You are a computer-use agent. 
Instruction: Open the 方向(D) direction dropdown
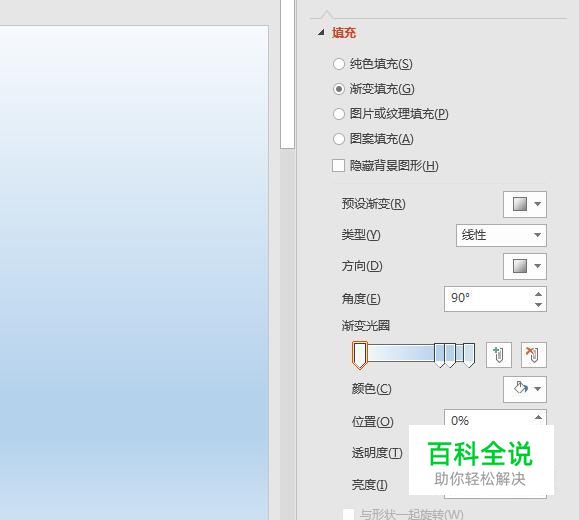click(525, 266)
